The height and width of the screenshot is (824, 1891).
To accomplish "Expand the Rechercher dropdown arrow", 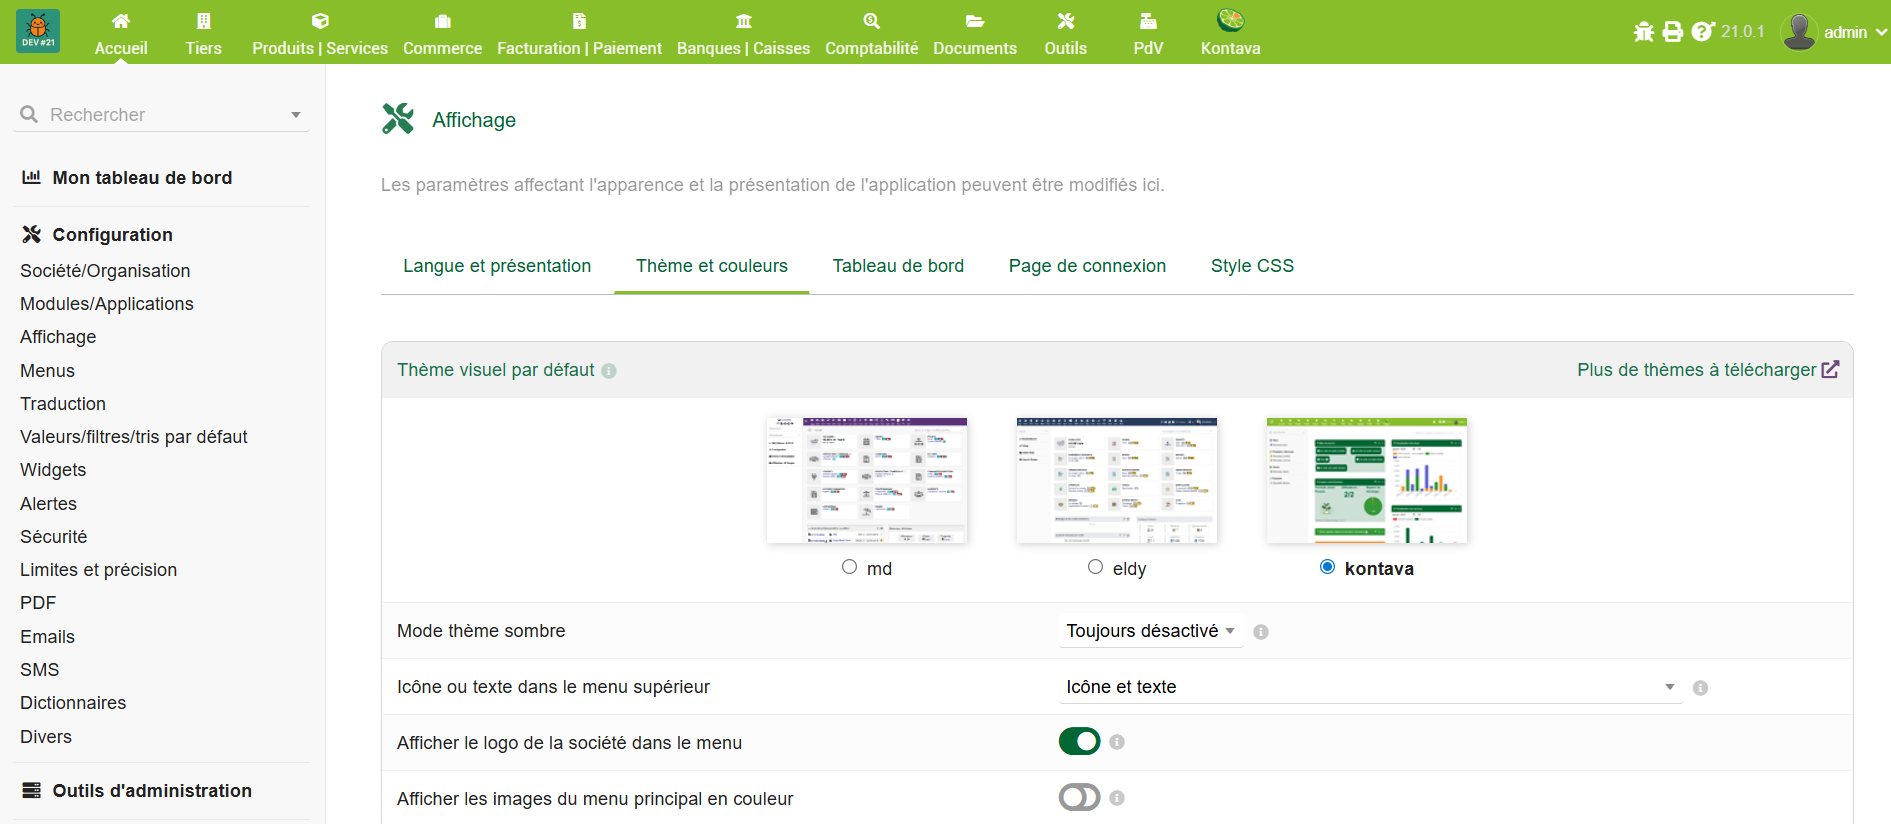I will 296,115.
